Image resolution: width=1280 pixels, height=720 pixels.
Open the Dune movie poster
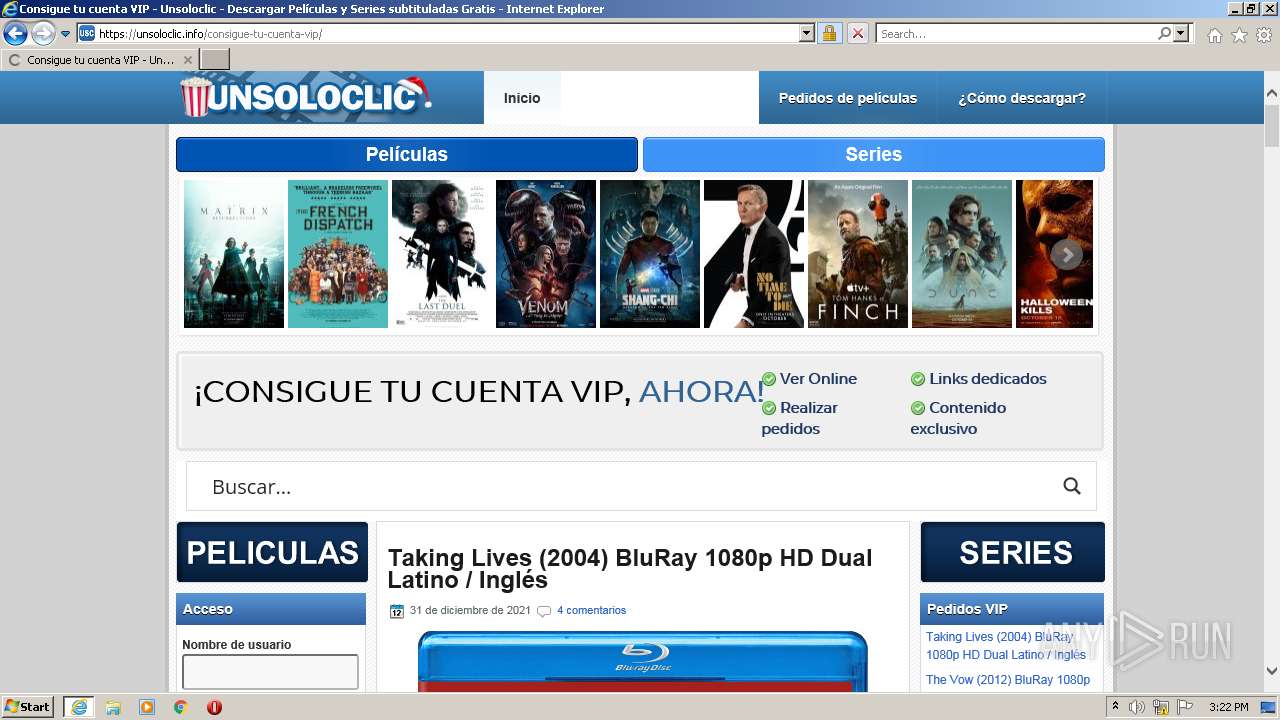(962, 254)
